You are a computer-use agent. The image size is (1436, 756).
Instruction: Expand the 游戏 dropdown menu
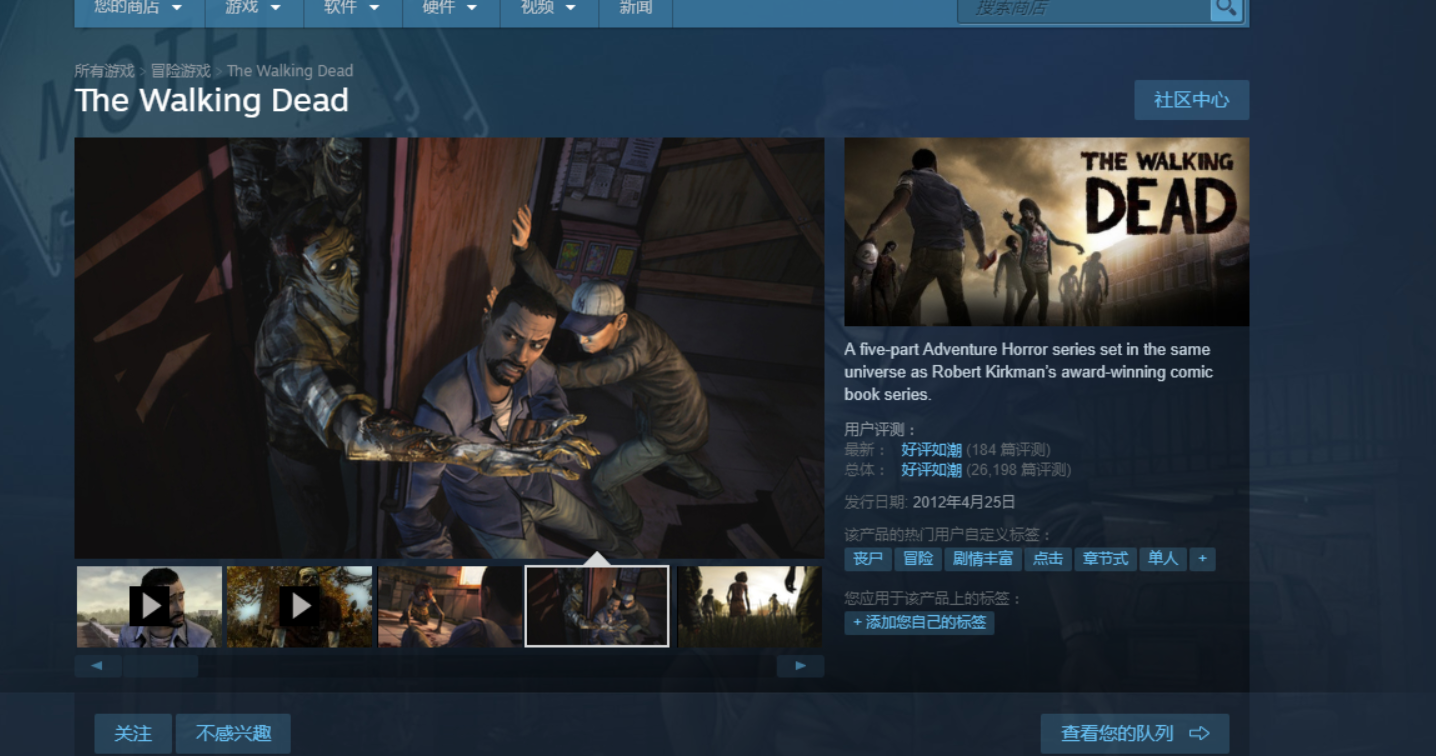click(254, 8)
